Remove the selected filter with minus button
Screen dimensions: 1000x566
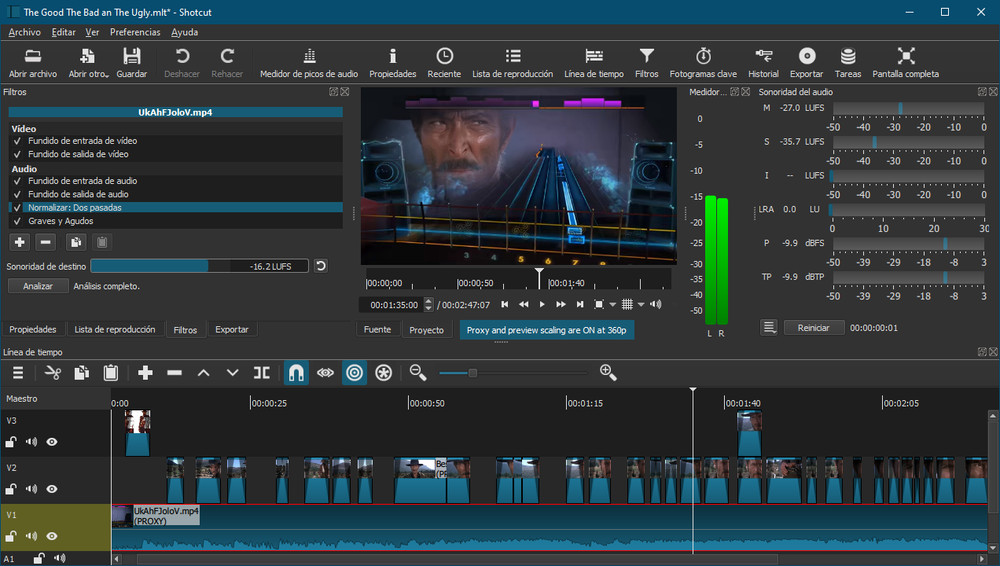click(x=45, y=242)
